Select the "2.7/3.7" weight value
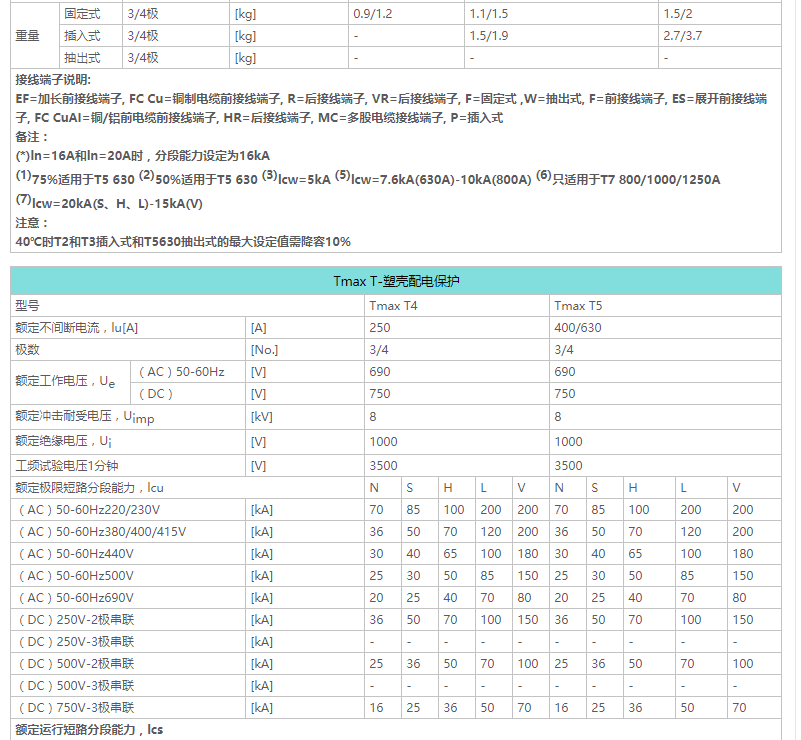Screen dimensions: 801x740 coord(682,36)
